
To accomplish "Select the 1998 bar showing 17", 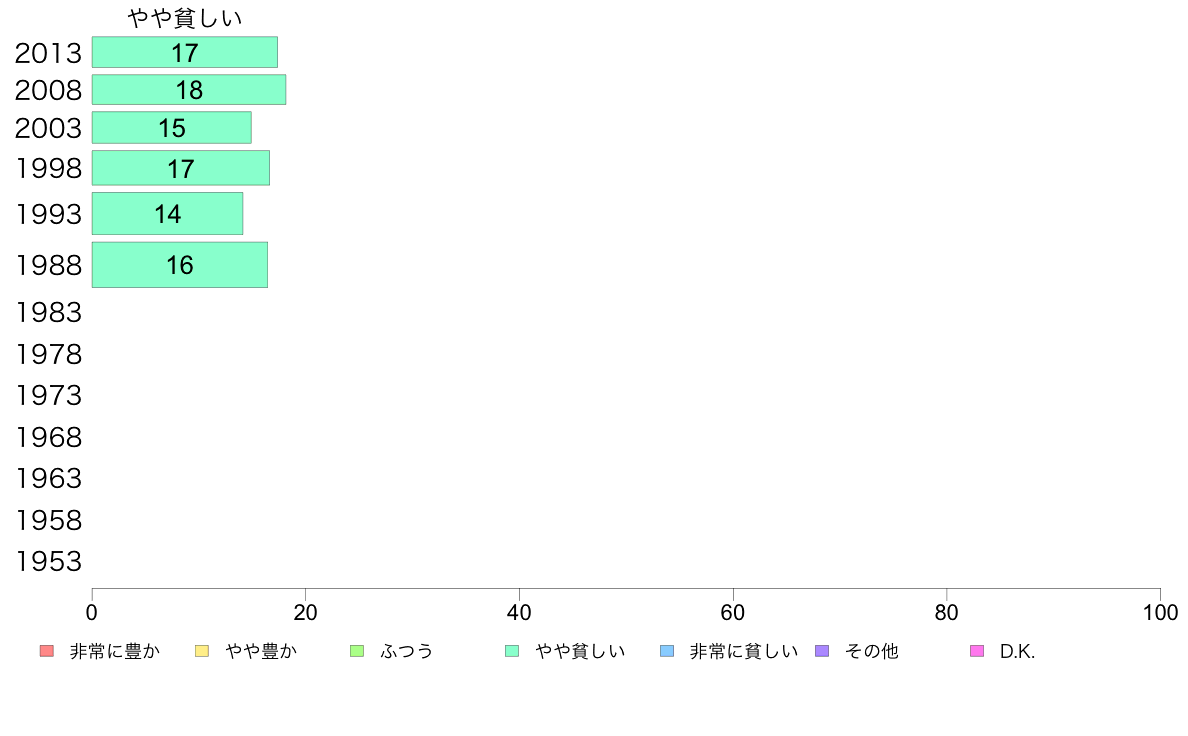I will [x=181, y=168].
